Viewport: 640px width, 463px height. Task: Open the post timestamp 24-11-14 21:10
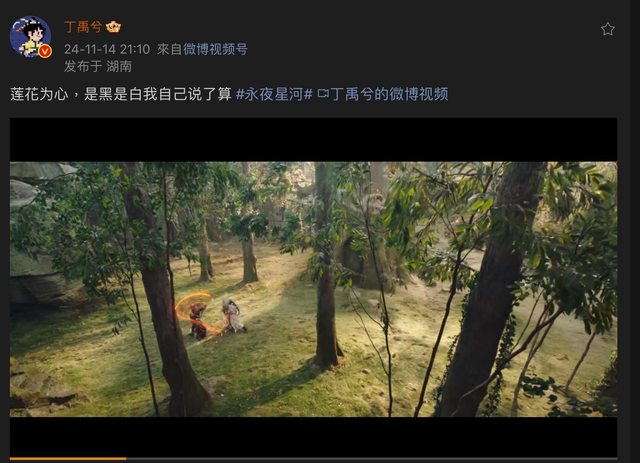(107, 49)
